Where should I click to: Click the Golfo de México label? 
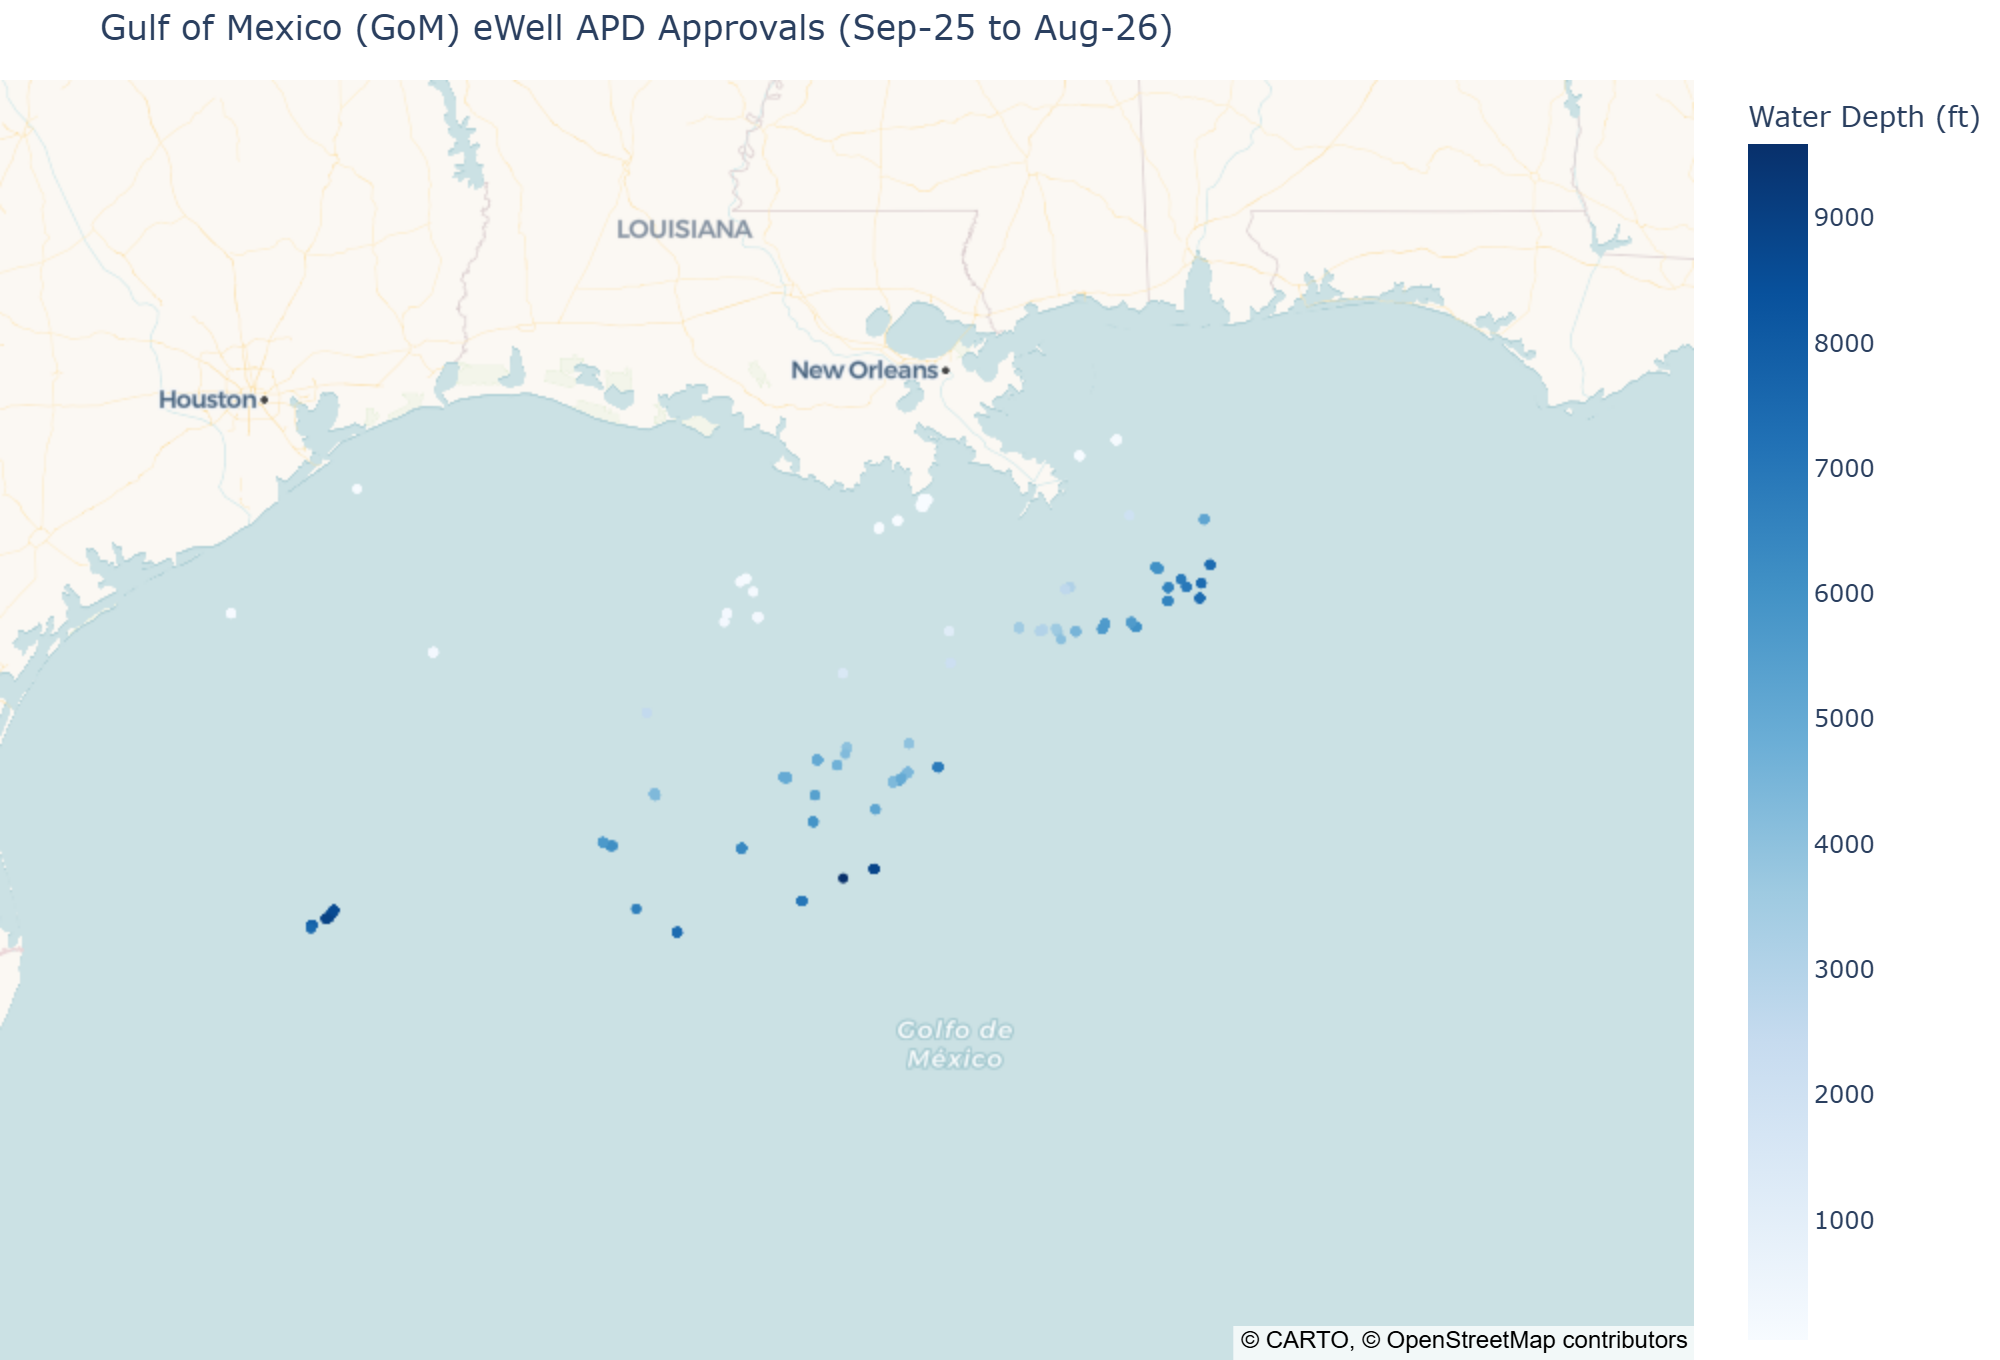coord(955,1044)
